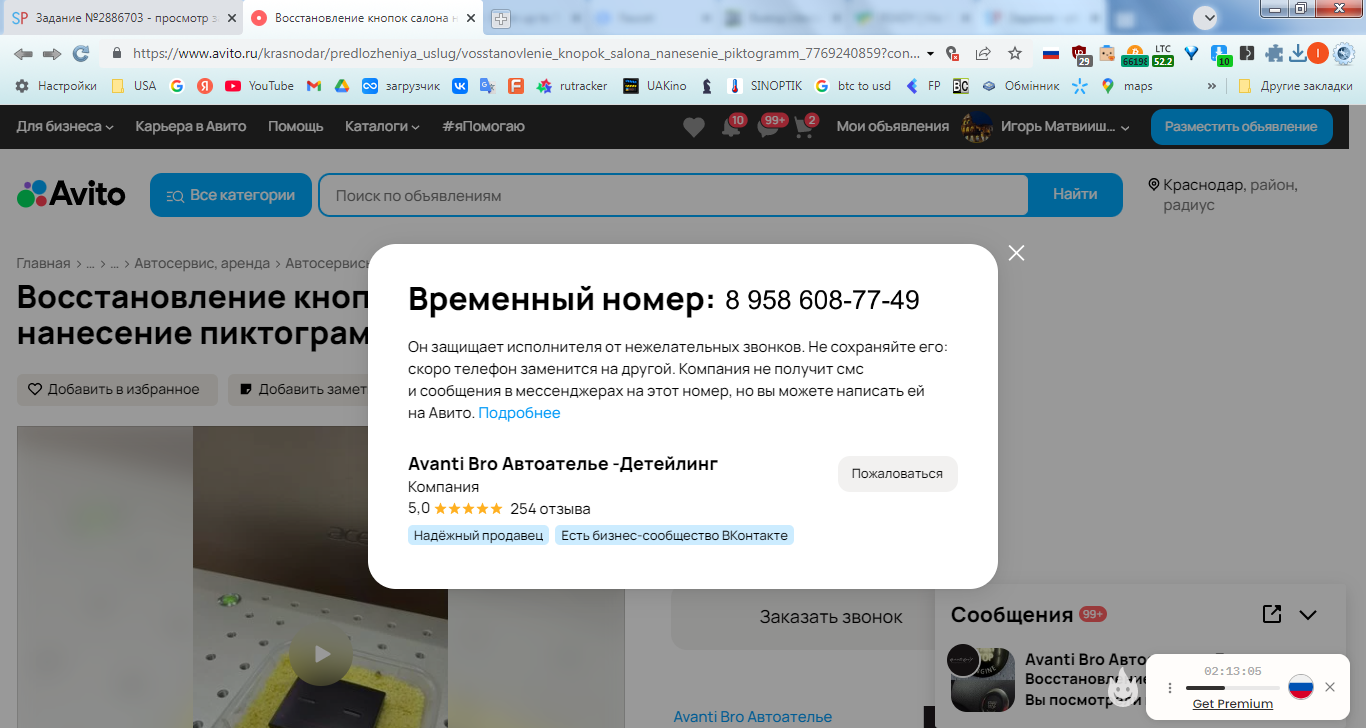Open the rutracker bookmark
1366x728 pixels.
572,86
